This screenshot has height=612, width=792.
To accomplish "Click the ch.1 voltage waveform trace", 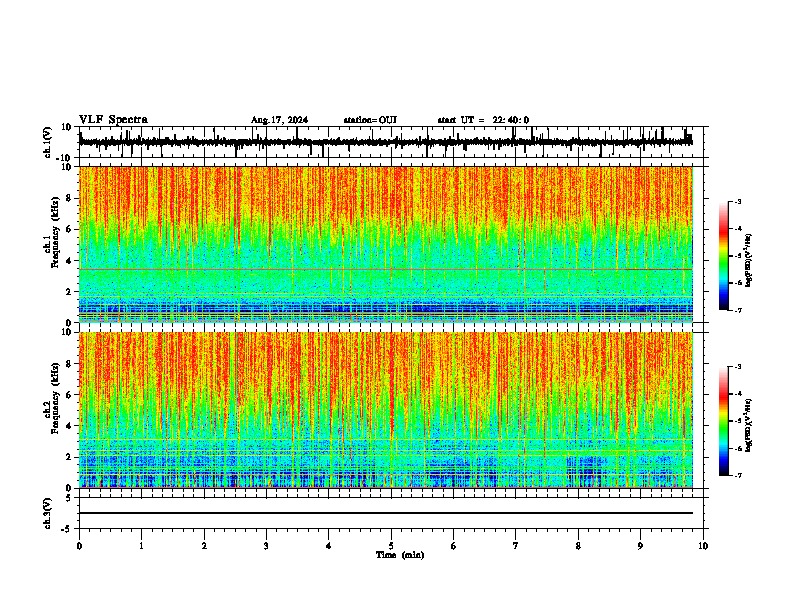I will [385, 142].
